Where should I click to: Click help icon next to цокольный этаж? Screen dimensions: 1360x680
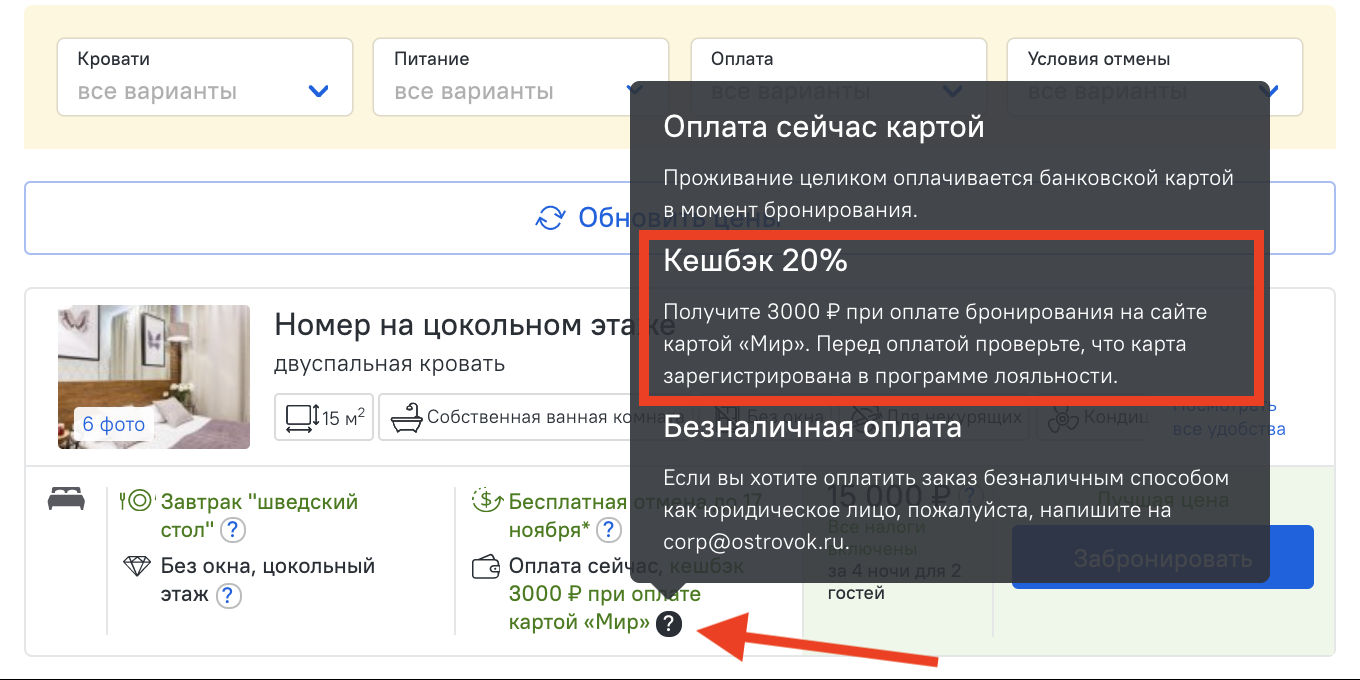click(229, 596)
